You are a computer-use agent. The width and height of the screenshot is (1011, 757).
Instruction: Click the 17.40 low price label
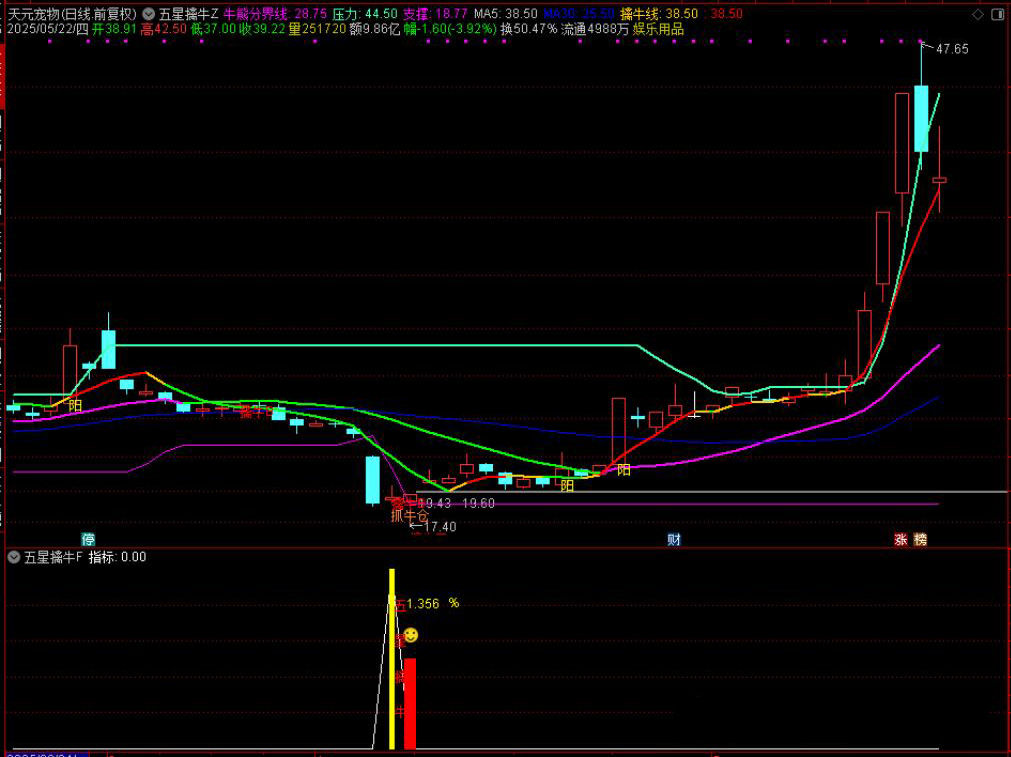439,527
